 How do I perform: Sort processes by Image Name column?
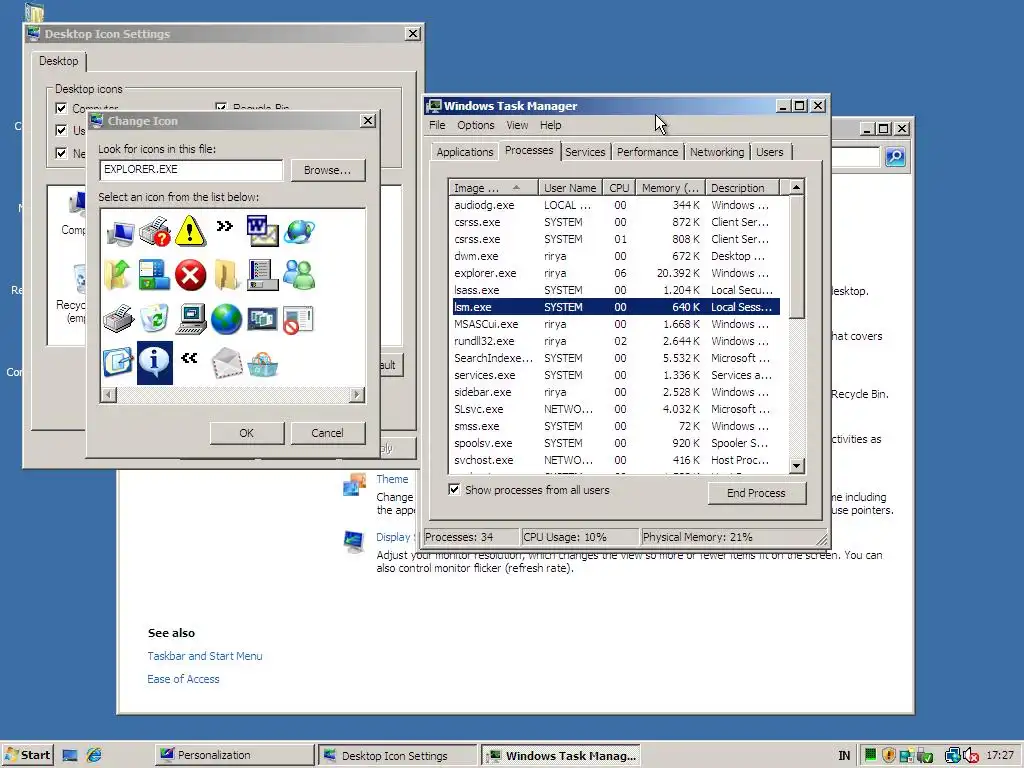click(493, 187)
